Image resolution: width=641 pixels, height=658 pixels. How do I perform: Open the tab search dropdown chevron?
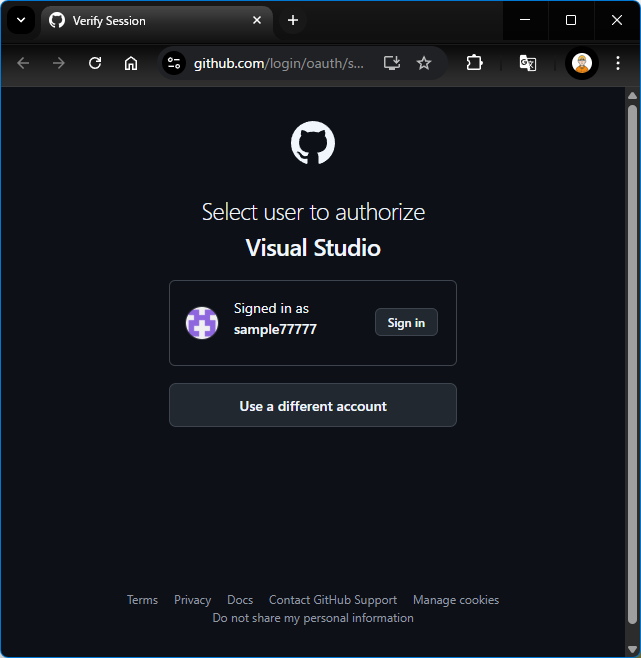pyautogui.click(x=21, y=20)
